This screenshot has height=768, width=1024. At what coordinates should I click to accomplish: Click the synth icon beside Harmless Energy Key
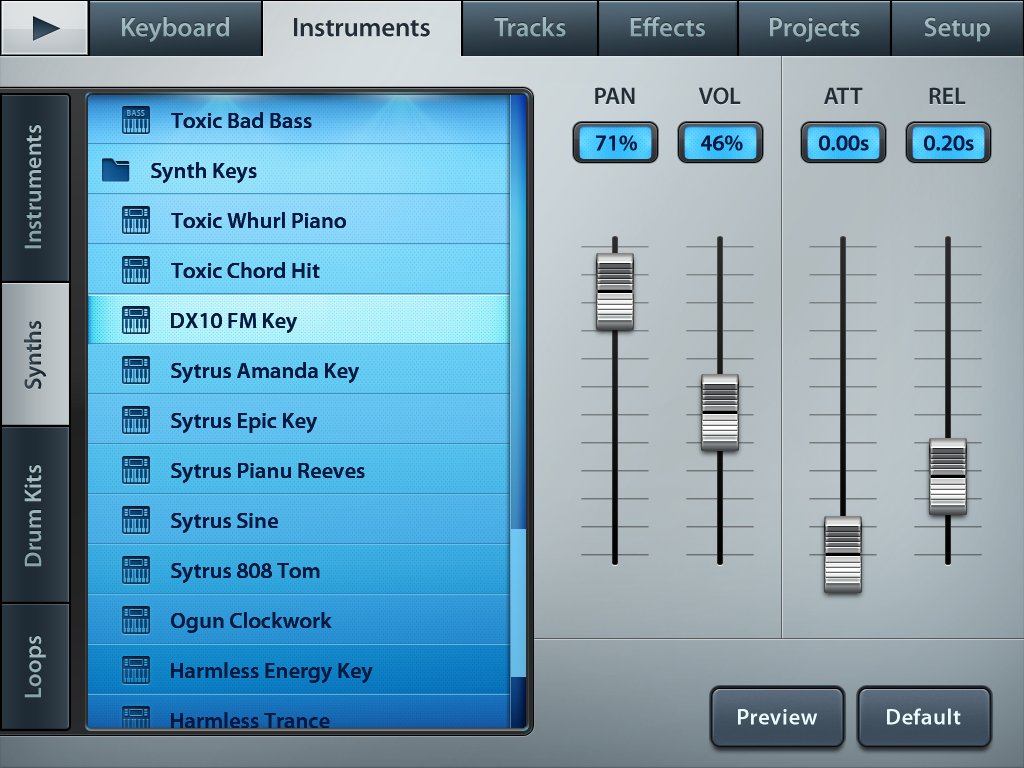[x=136, y=671]
